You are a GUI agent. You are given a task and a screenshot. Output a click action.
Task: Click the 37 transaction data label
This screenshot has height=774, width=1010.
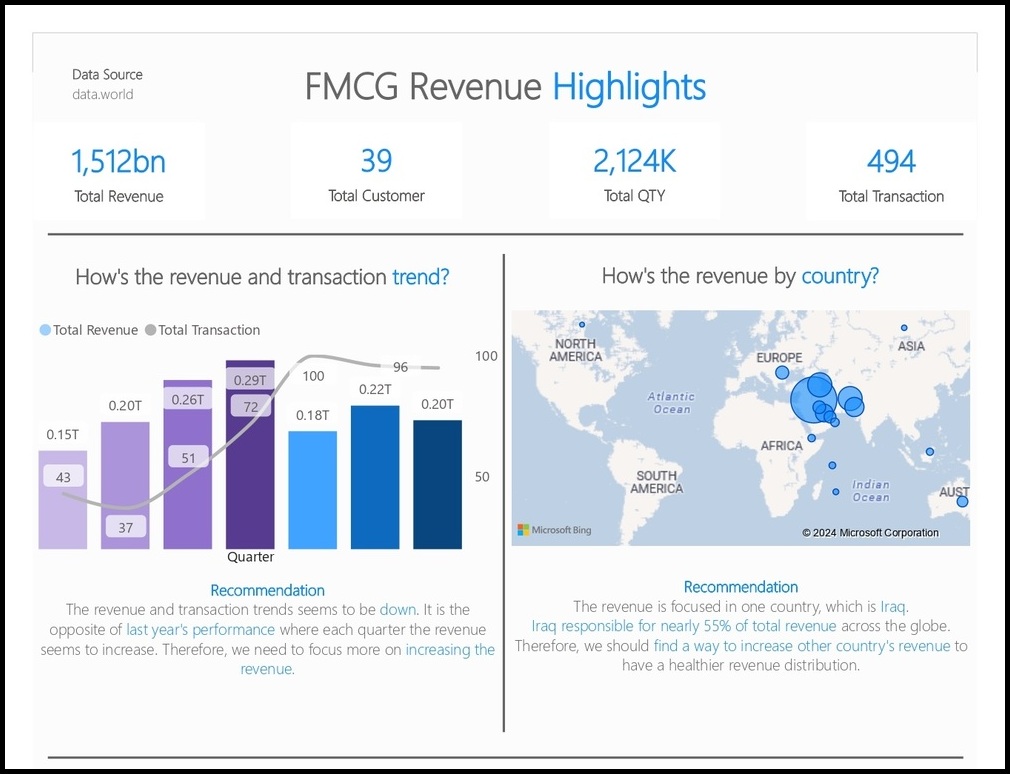point(126,527)
